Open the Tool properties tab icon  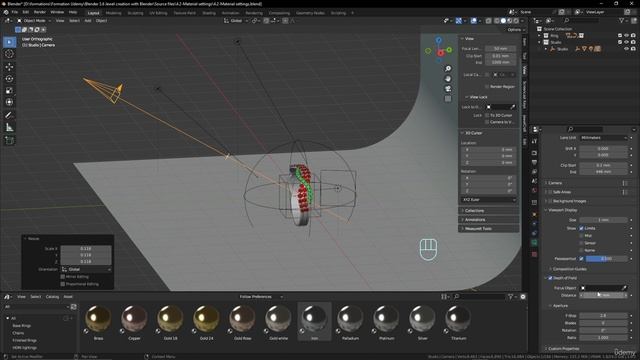(534, 141)
